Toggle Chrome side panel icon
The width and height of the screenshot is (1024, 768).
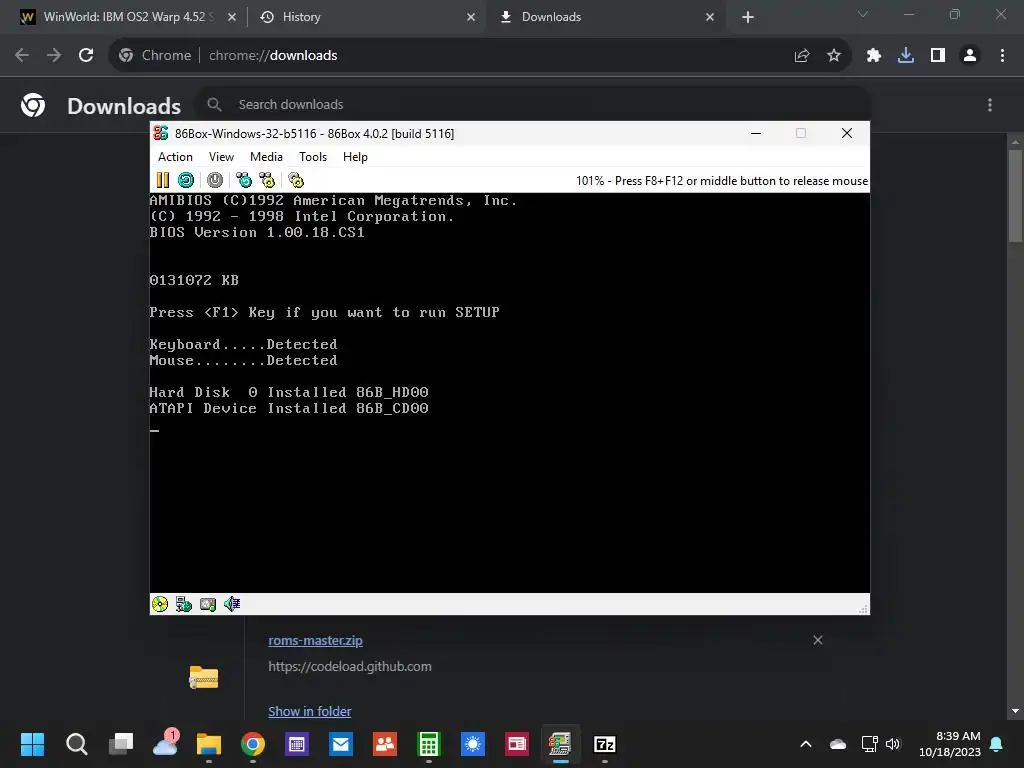click(938, 56)
